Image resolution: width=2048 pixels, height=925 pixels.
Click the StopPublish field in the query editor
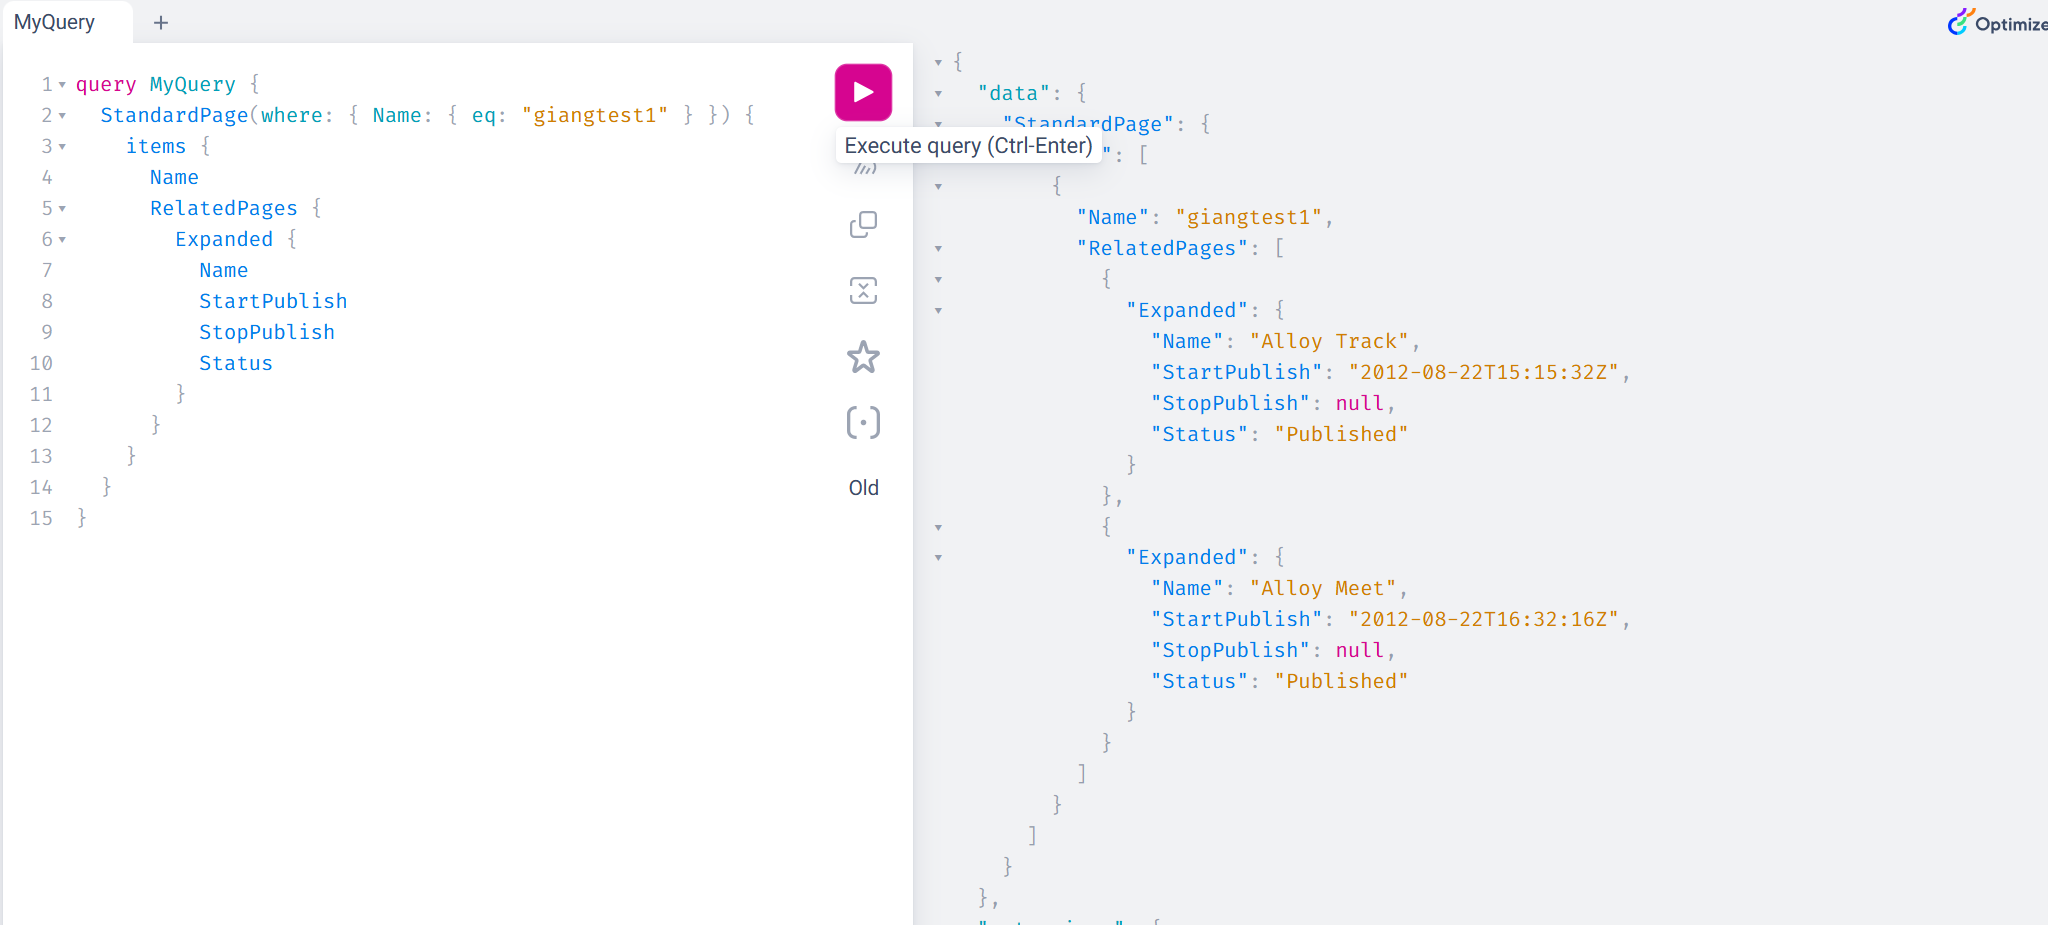pos(266,333)
